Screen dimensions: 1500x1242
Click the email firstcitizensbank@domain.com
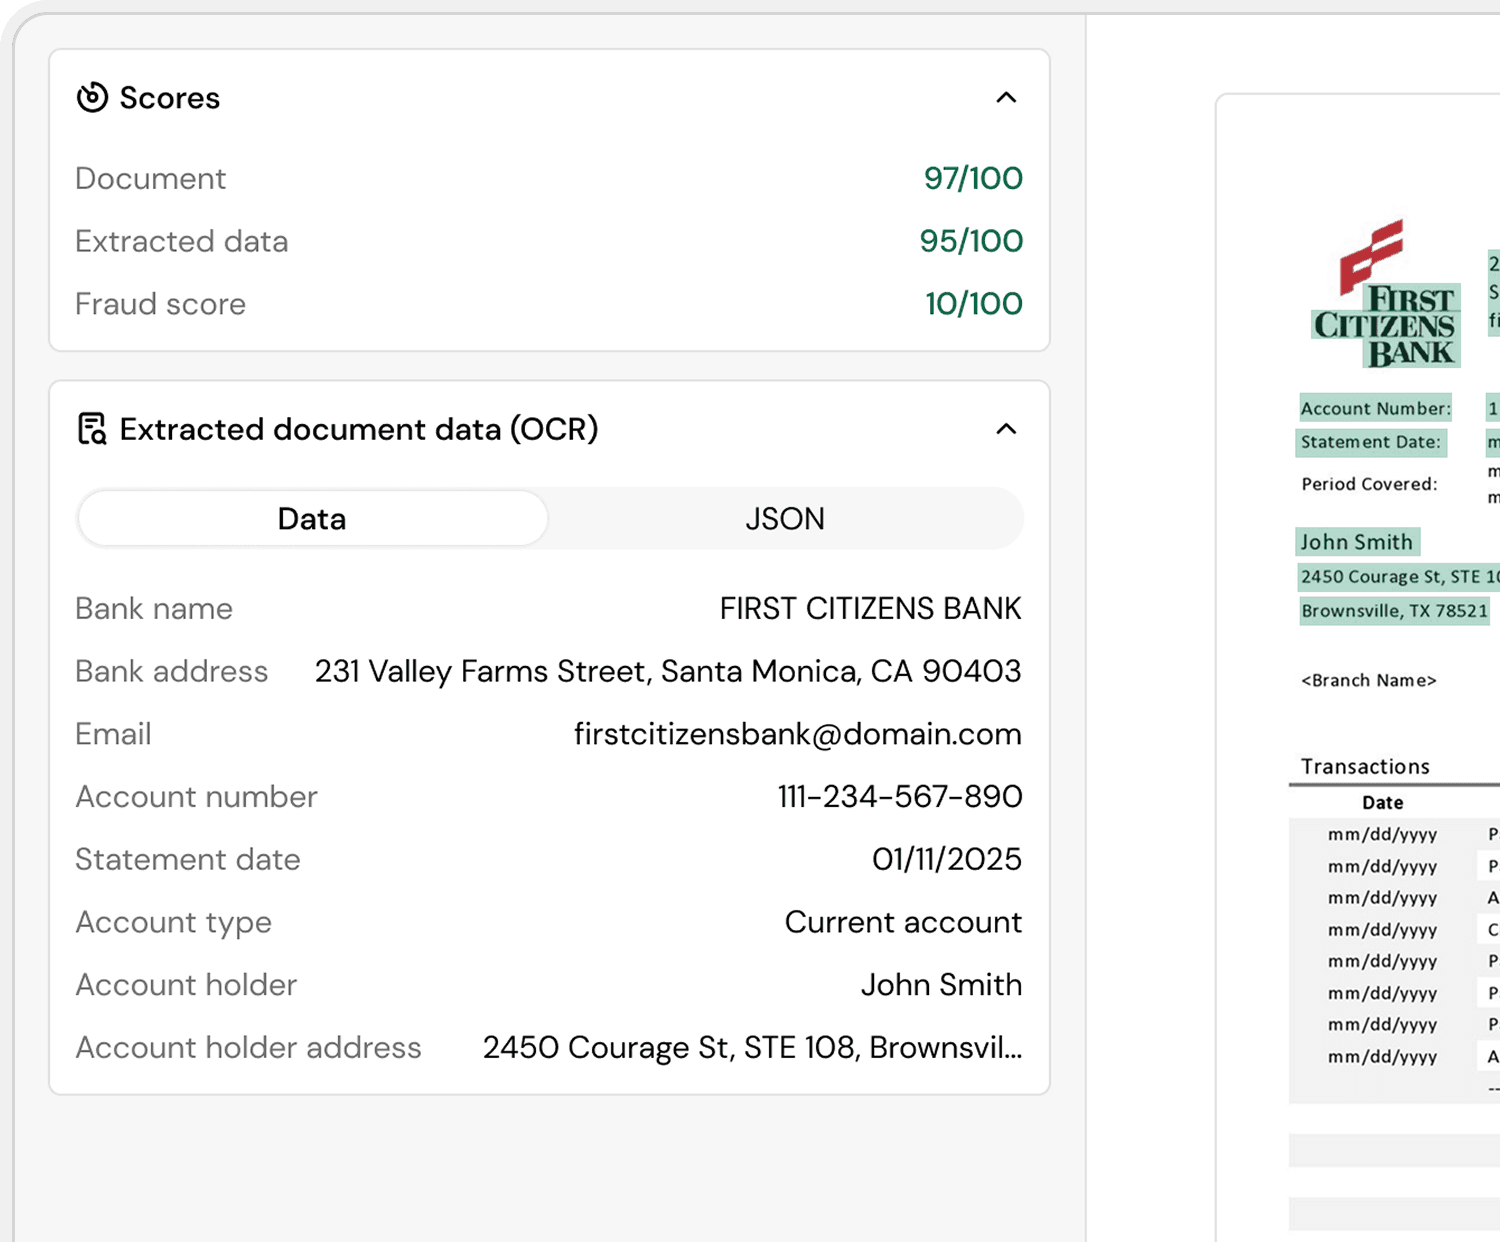click(x=797, y=733)
